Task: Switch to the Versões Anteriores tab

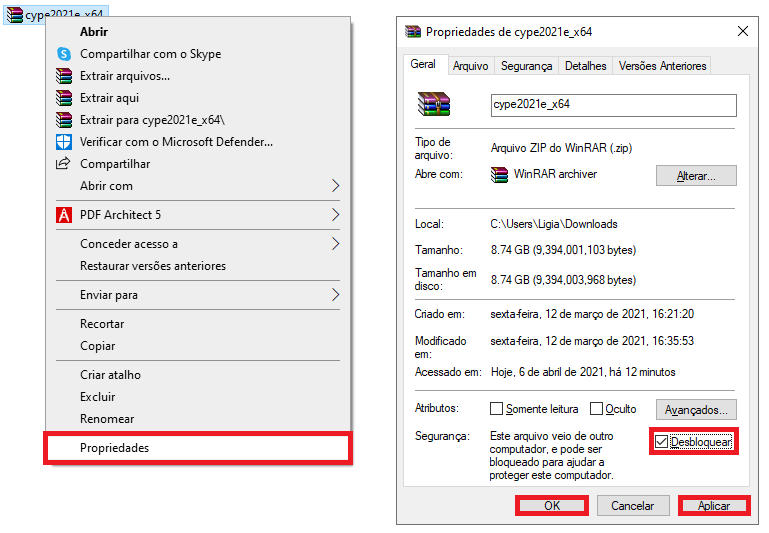Action: (662, 66)
